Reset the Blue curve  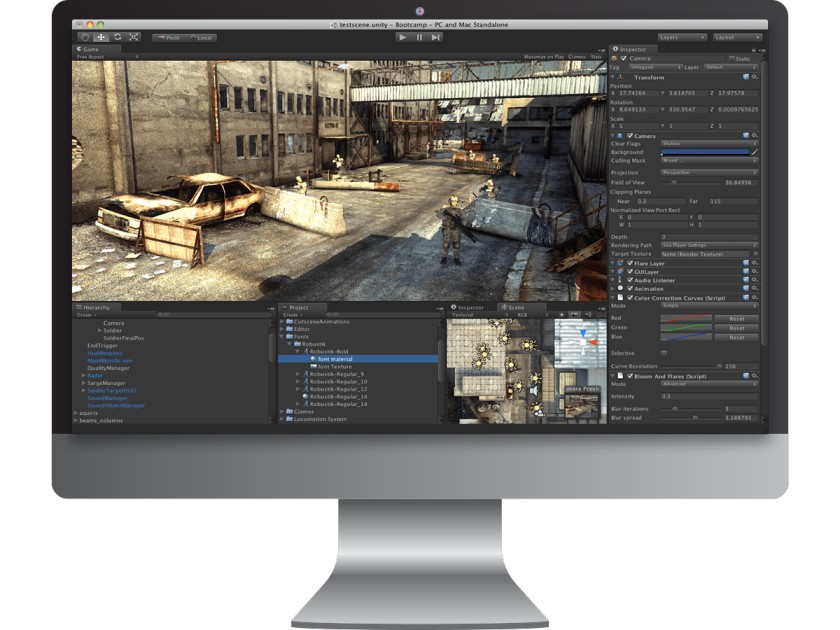click(x=737, y=338)
